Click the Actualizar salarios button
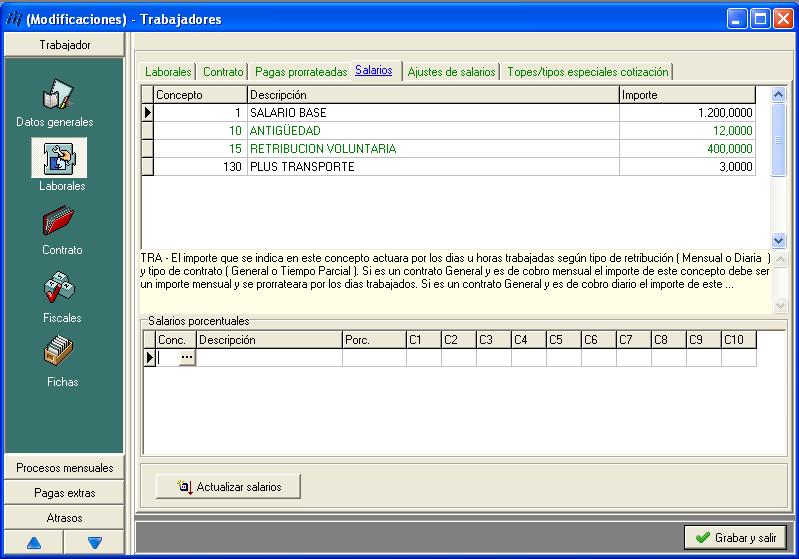This screenshot has height=559, width=799. pyautogui.click(x=228, y=487)
